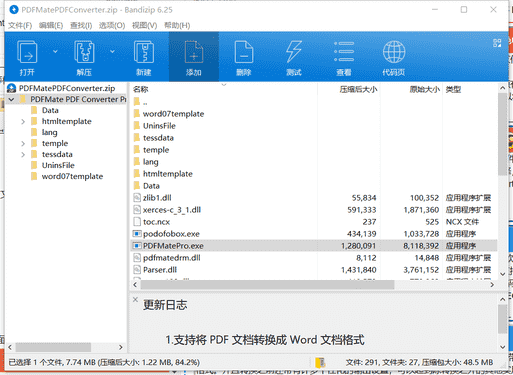Screen dimensions: 513x375
Task: Select the zlib1.dll file icon
Action: 137,198
